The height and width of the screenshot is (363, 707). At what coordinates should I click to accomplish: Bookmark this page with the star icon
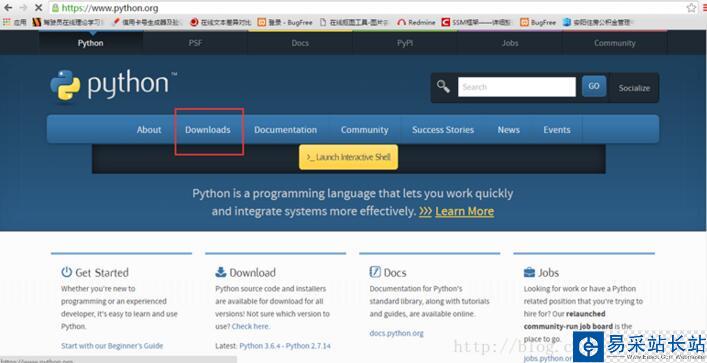pyautogui.click(x=691, y=8)
